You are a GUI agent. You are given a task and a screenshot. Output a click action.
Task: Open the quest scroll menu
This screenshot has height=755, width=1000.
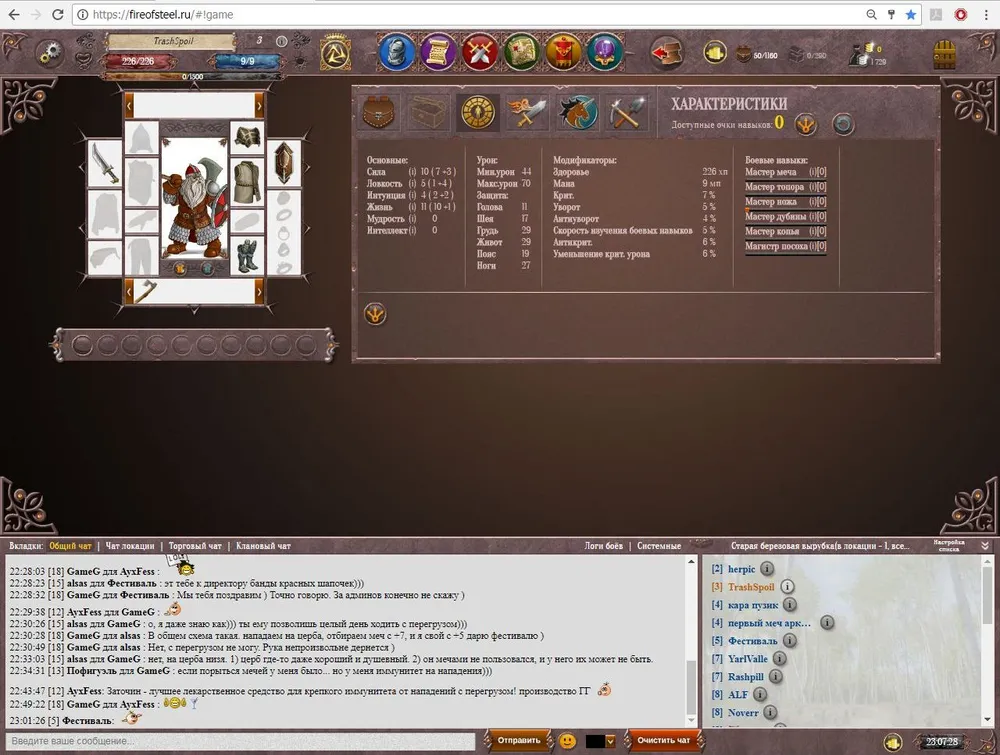[438, 52]
